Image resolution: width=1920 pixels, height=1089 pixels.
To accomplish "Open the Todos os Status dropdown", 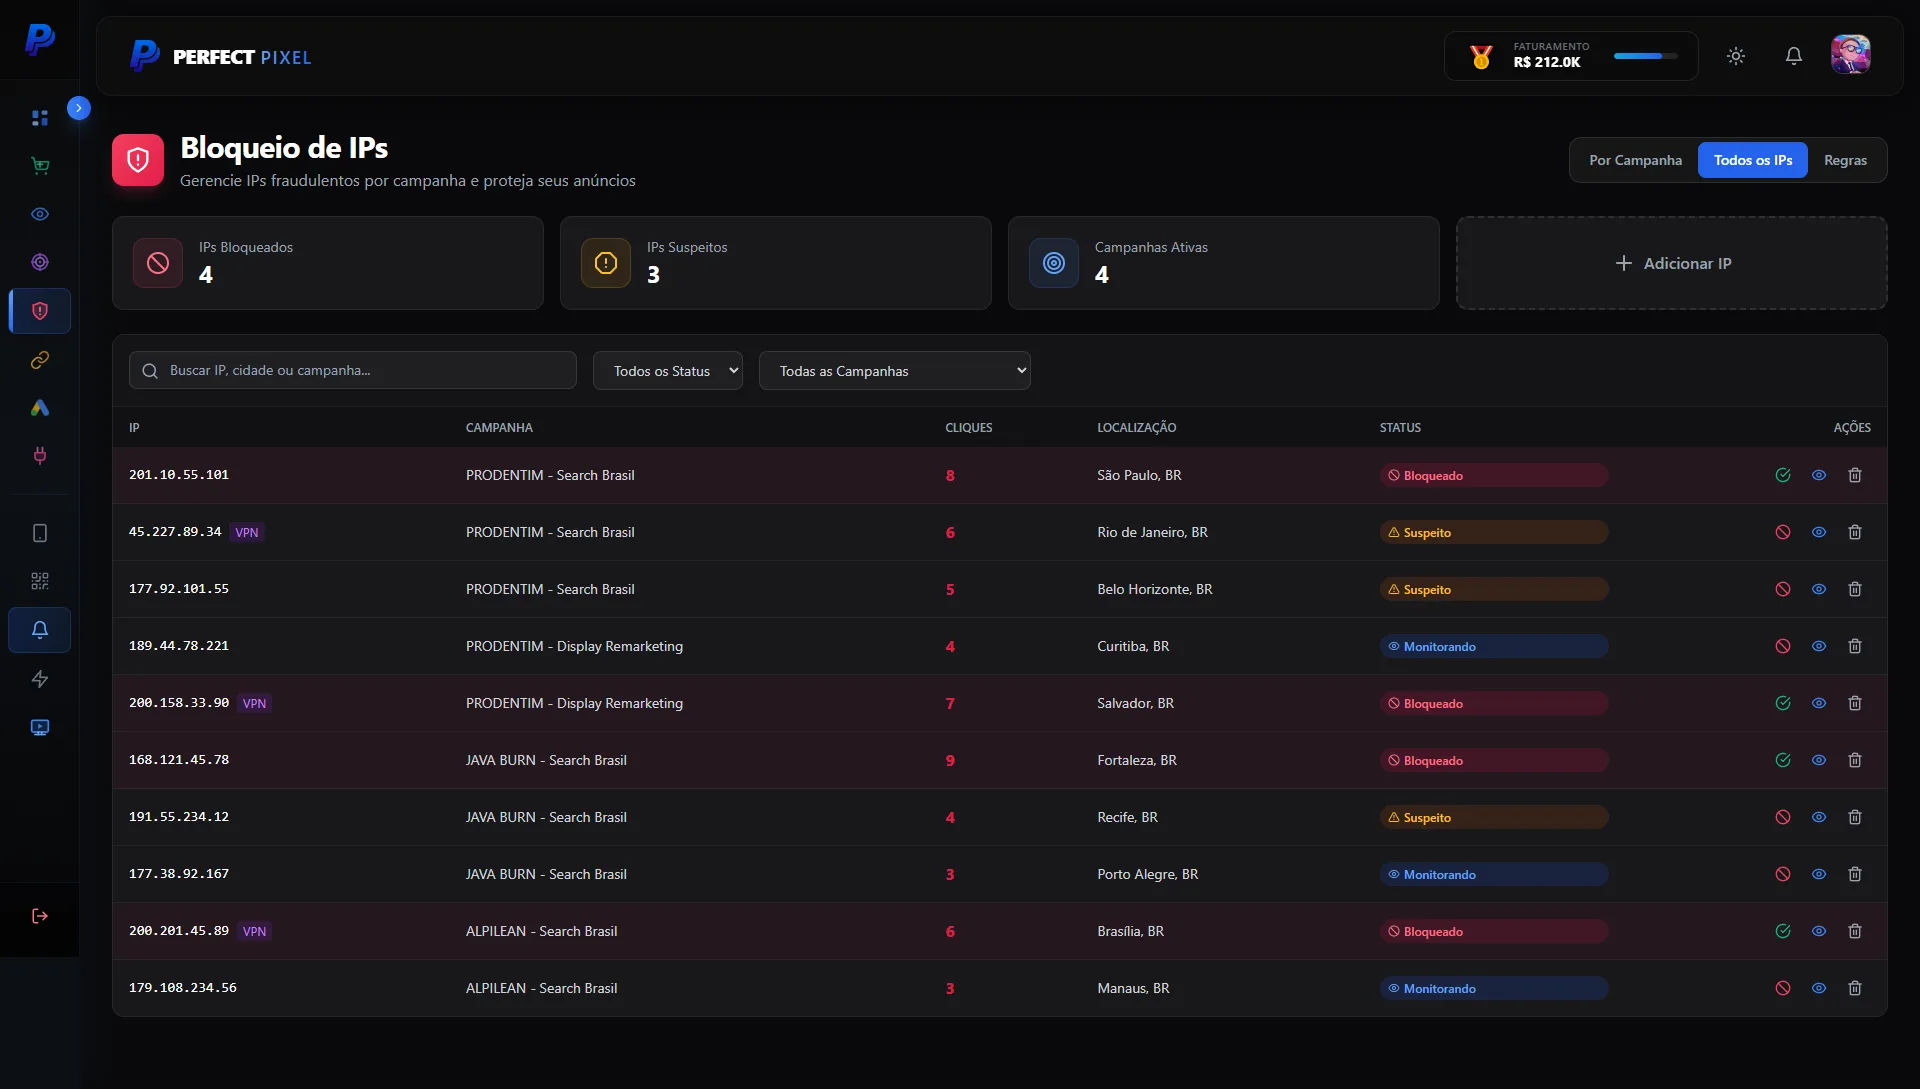I will tap(667, 371).
